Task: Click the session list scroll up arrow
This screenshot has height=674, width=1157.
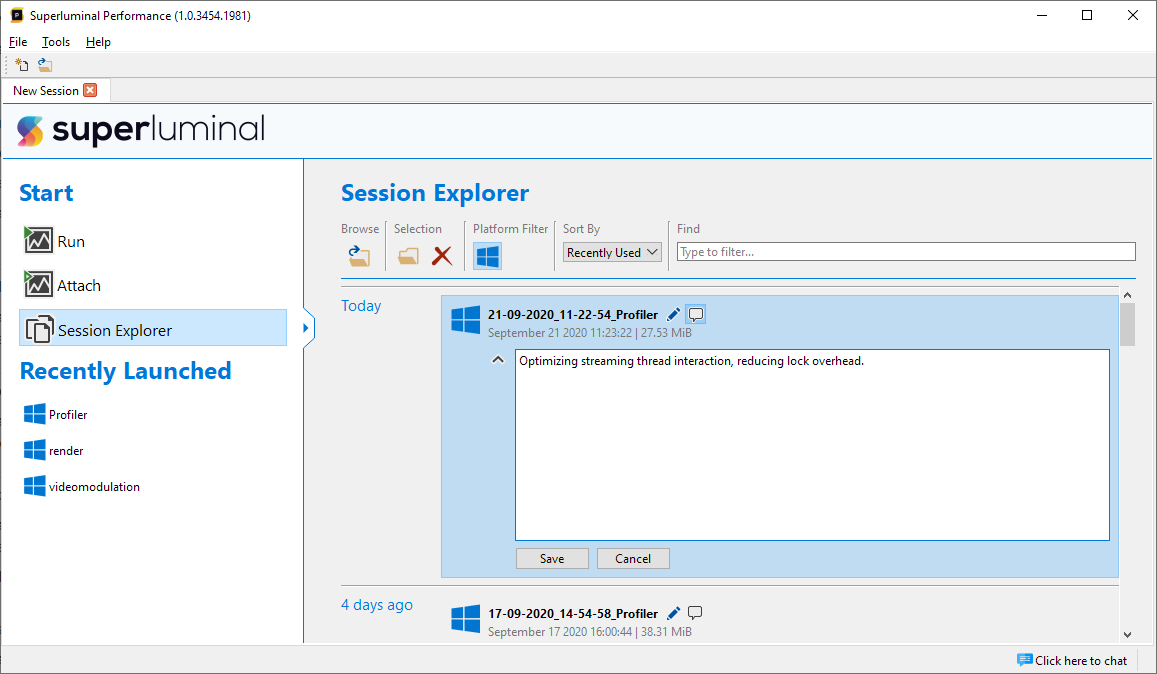Action: [x=1127, y=295]
